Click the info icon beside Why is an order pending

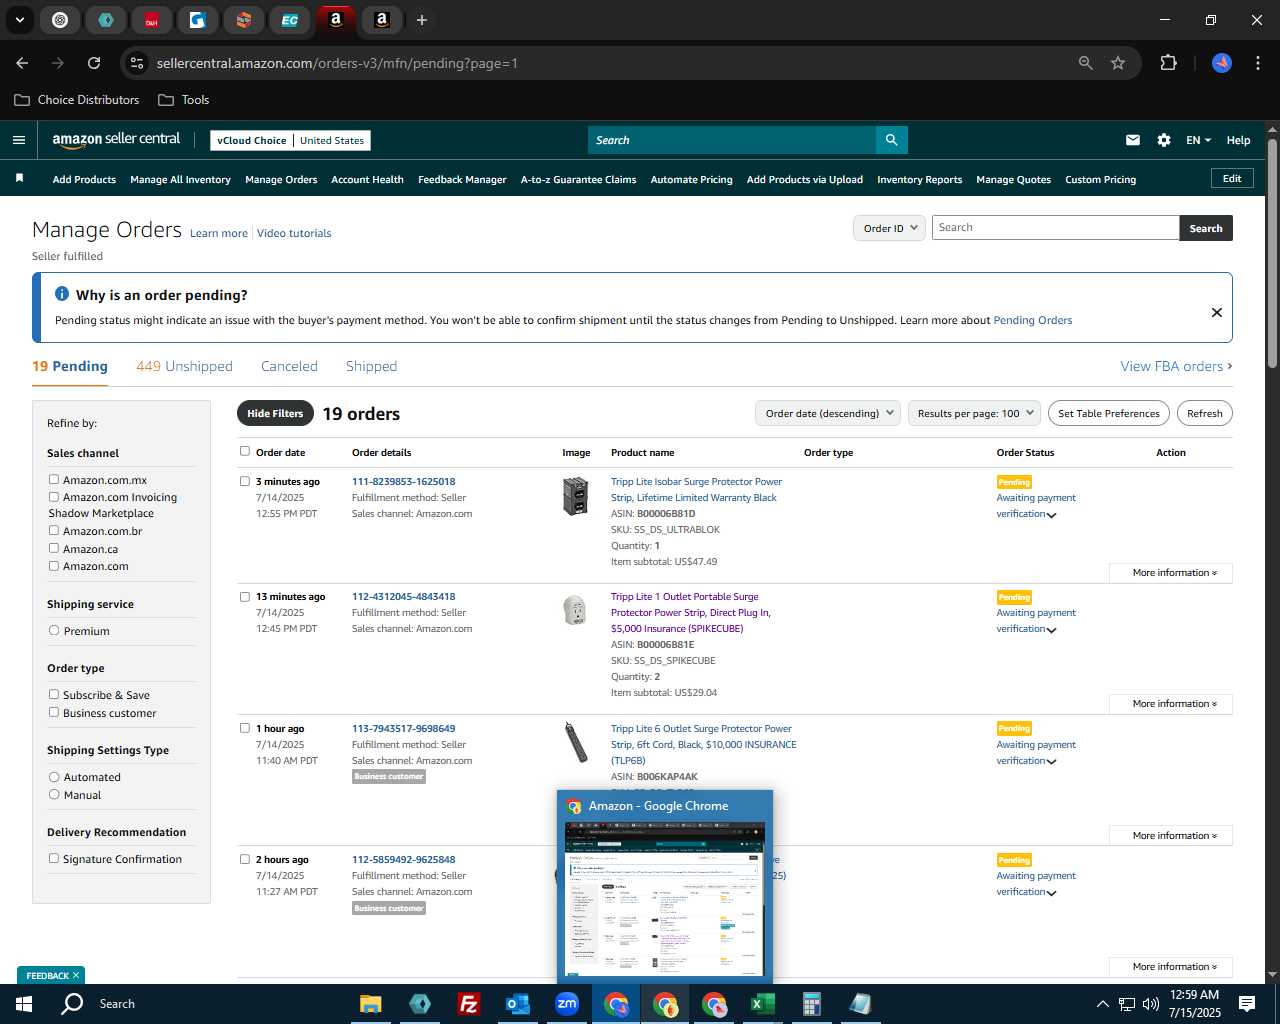62,294
